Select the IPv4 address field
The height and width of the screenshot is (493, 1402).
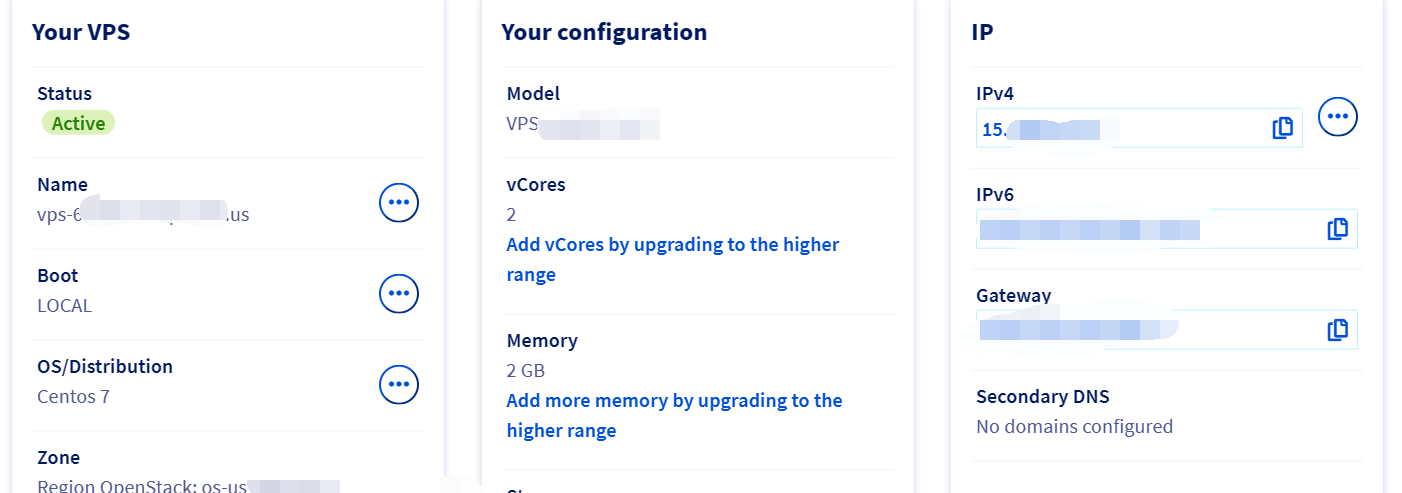[x=1120, y=129]
